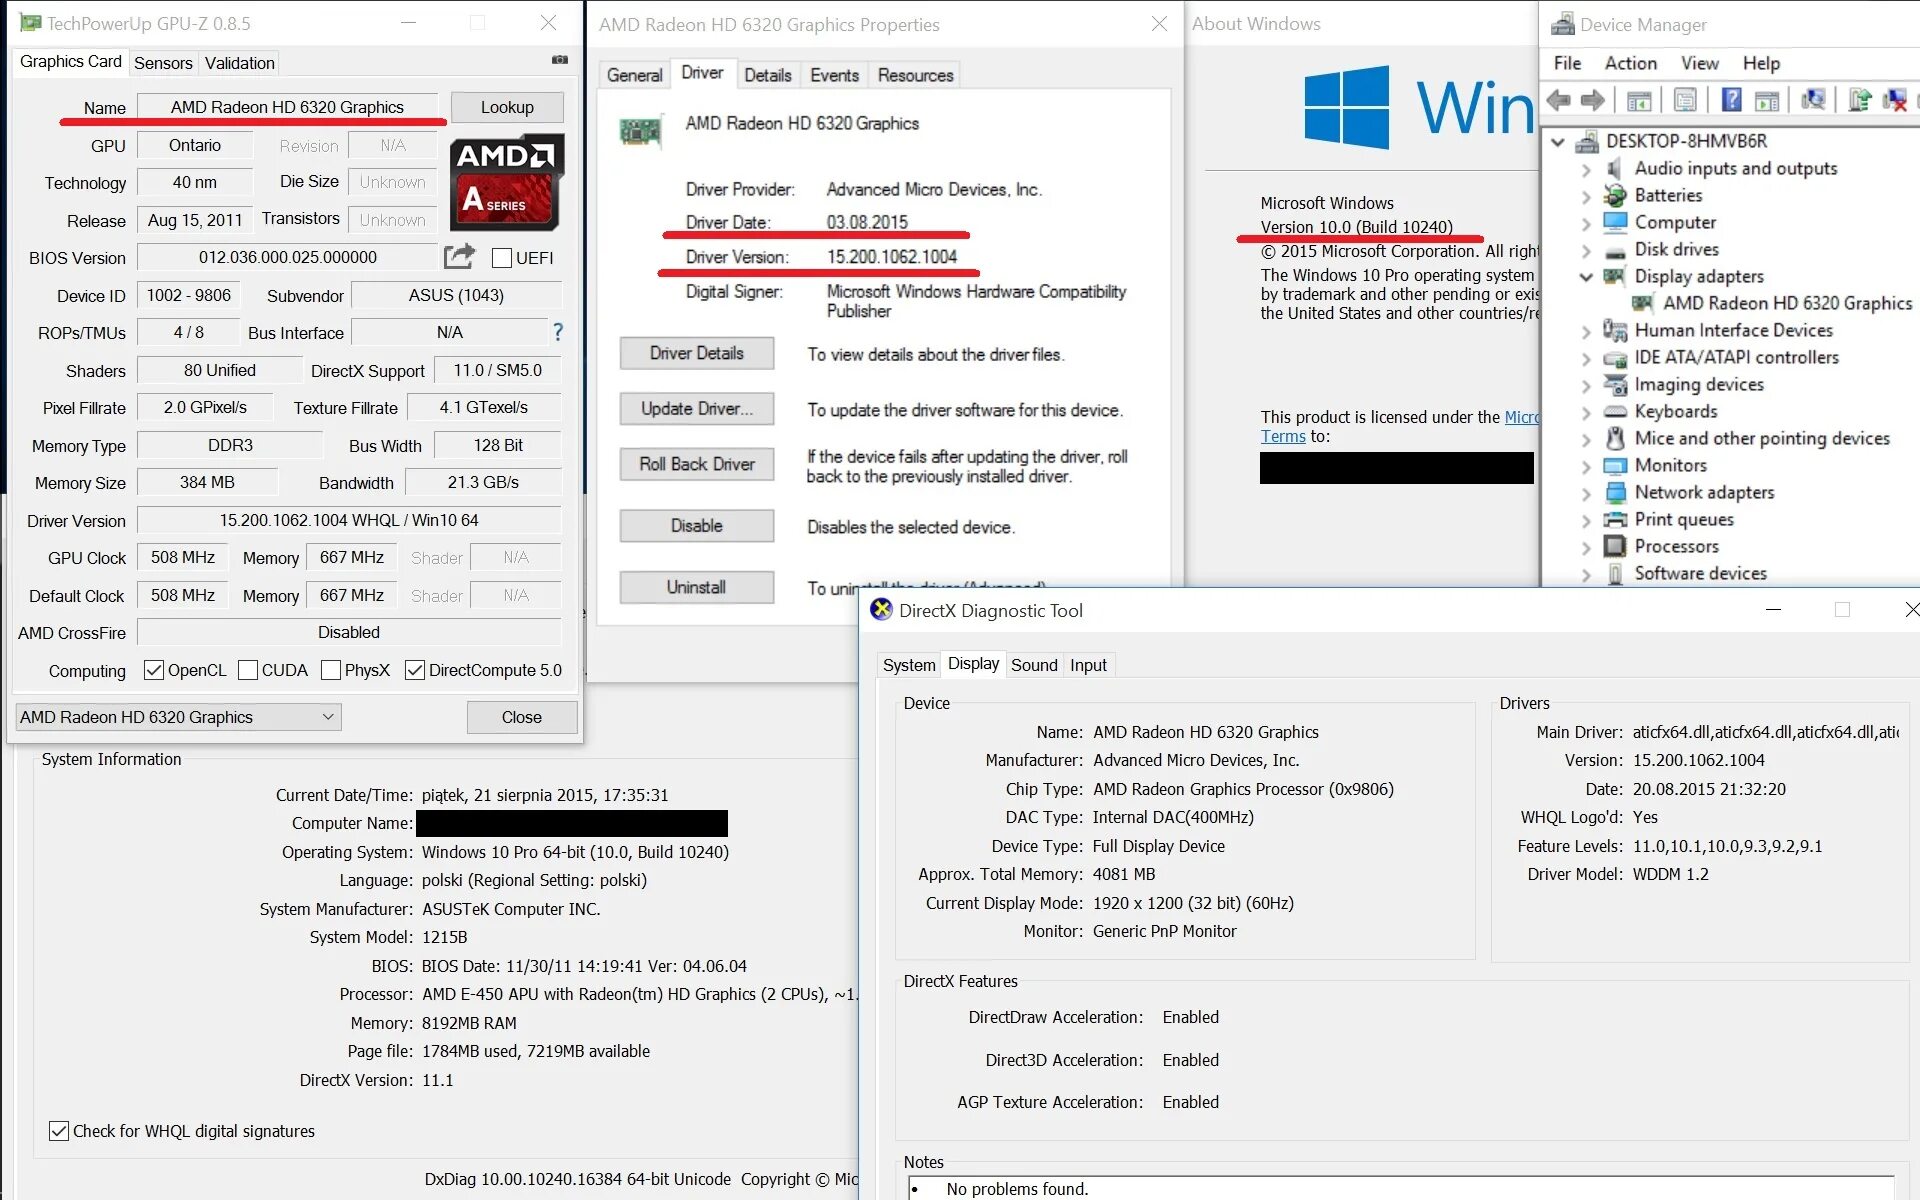Collapse DESKTOP-8HMVB6R root node
The height and width of the screenshot is (1200, 1920).
[x=1558, y=142]
